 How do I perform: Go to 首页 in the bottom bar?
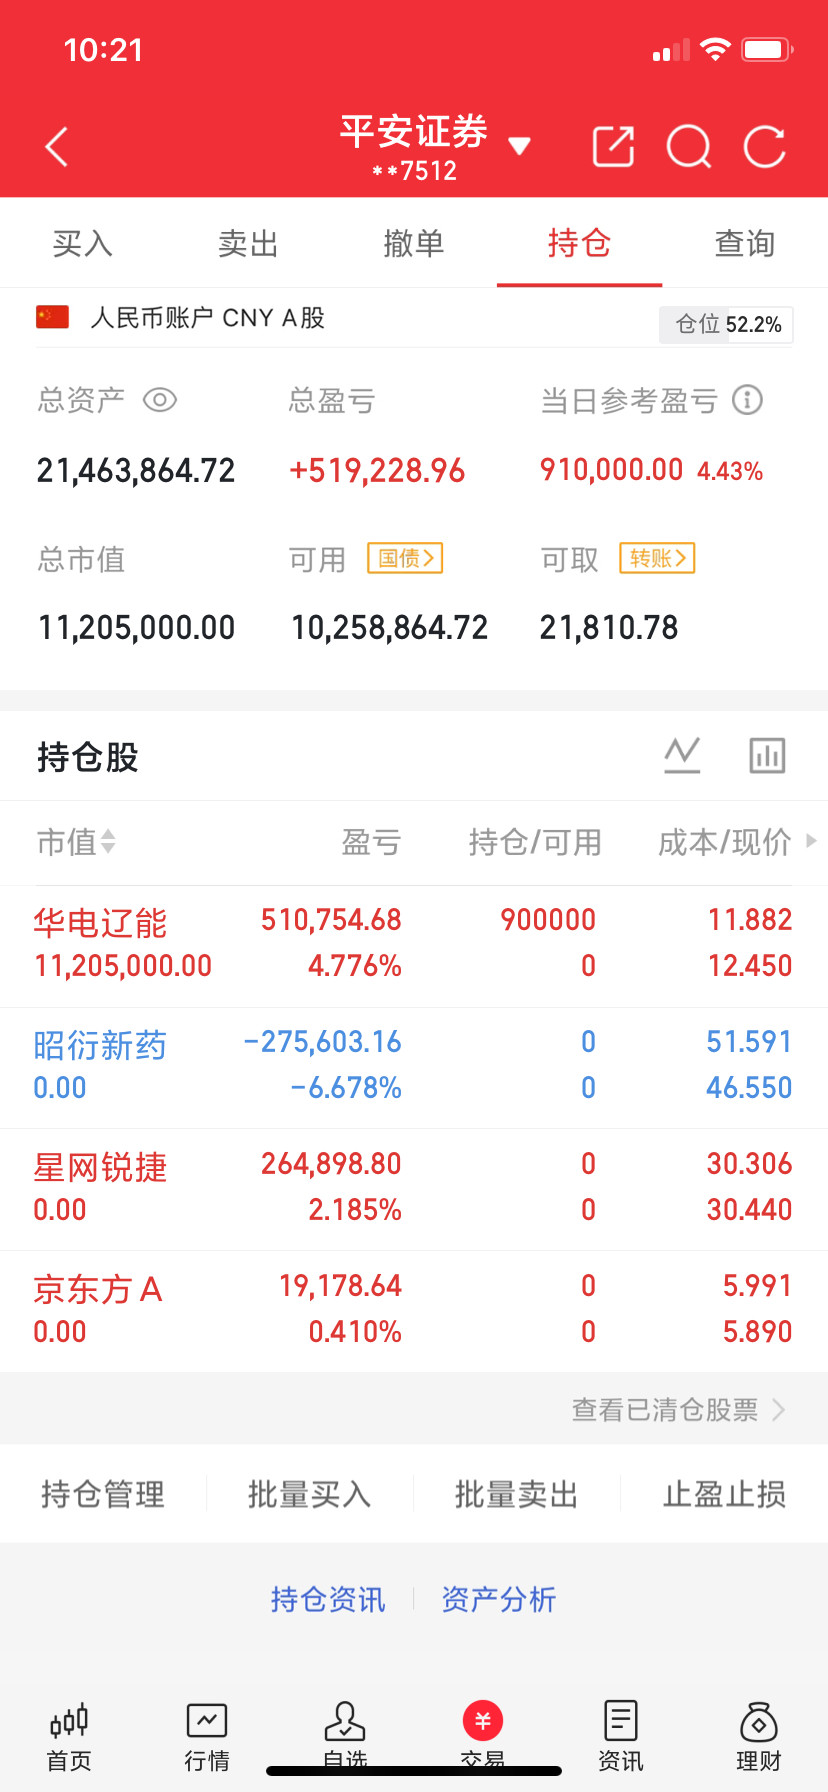pos(69,1738)
